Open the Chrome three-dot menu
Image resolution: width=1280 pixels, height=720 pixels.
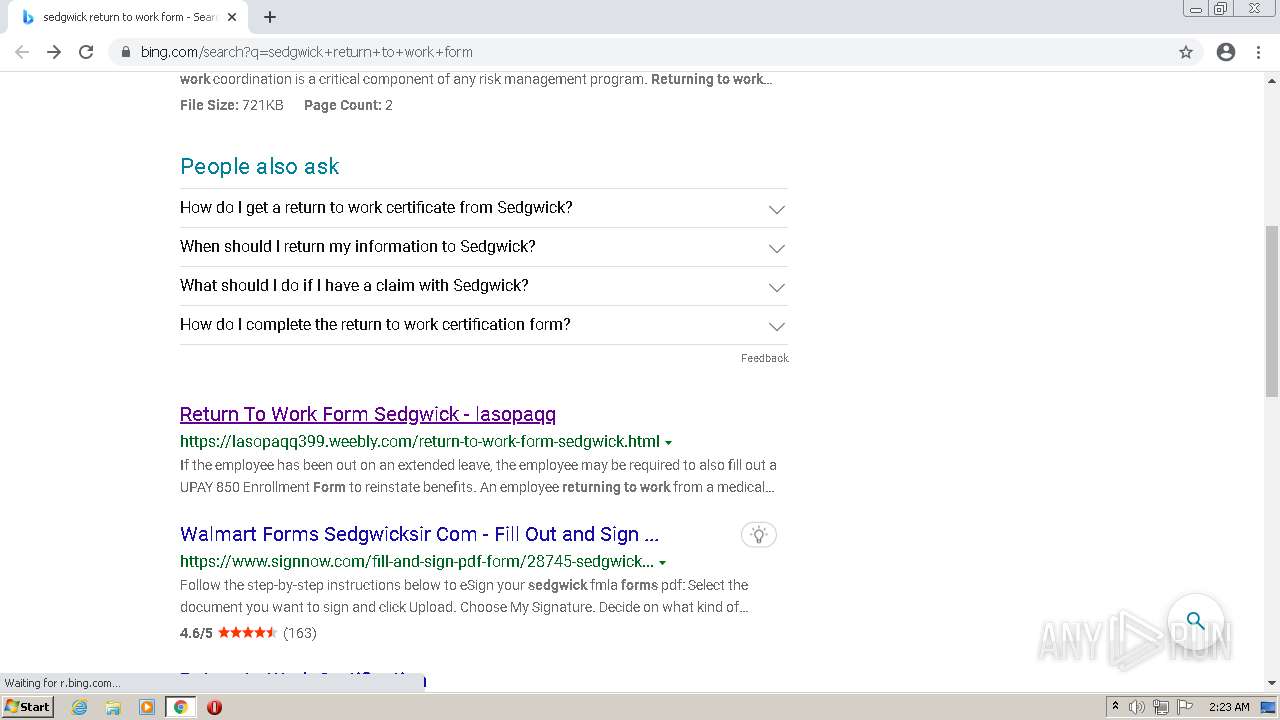[x=1258, y=52]
